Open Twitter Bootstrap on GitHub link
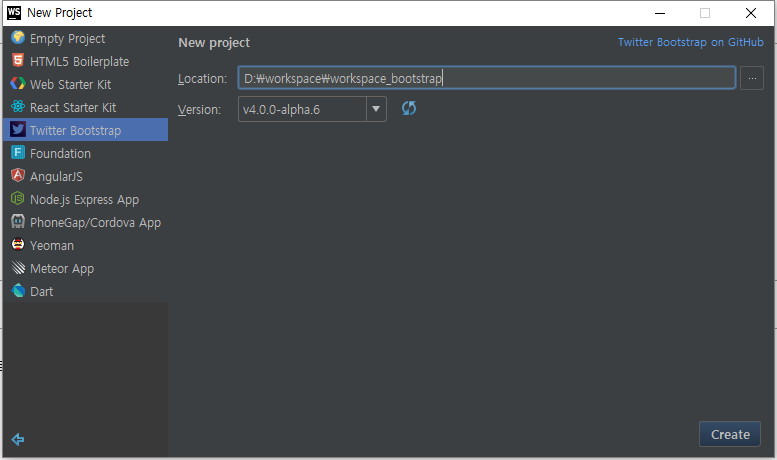The width and height of the screenshot is (777, 460). point(690,42)
